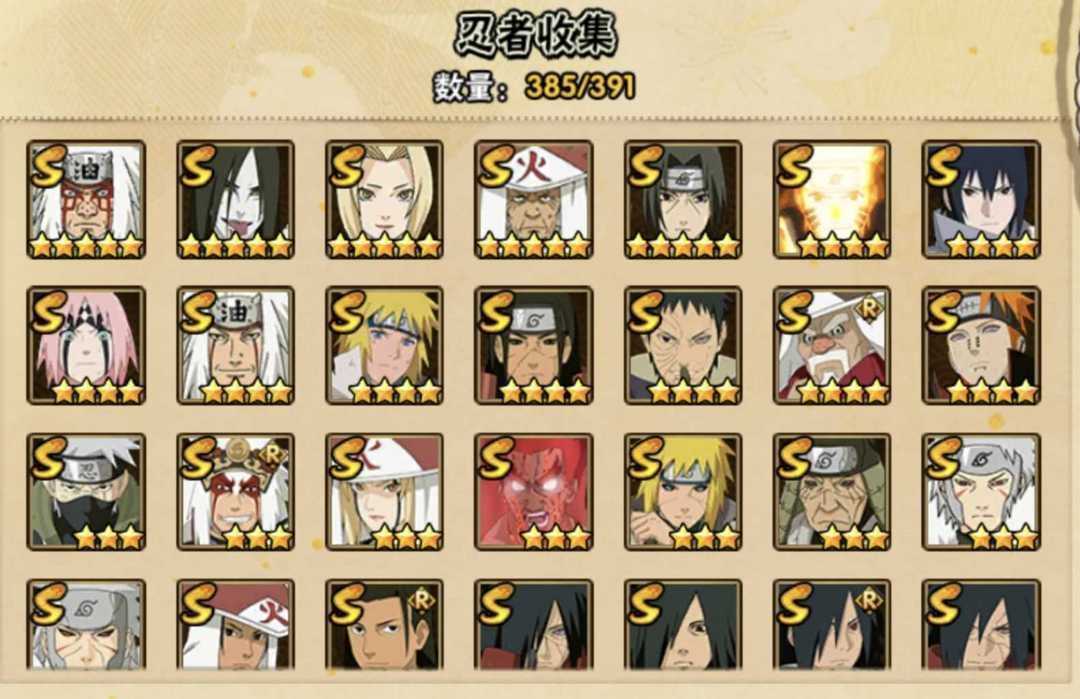1080x699 pixels.
Task: Open the blonde woman wearing white Hokage hat
Action: point(384,492)
